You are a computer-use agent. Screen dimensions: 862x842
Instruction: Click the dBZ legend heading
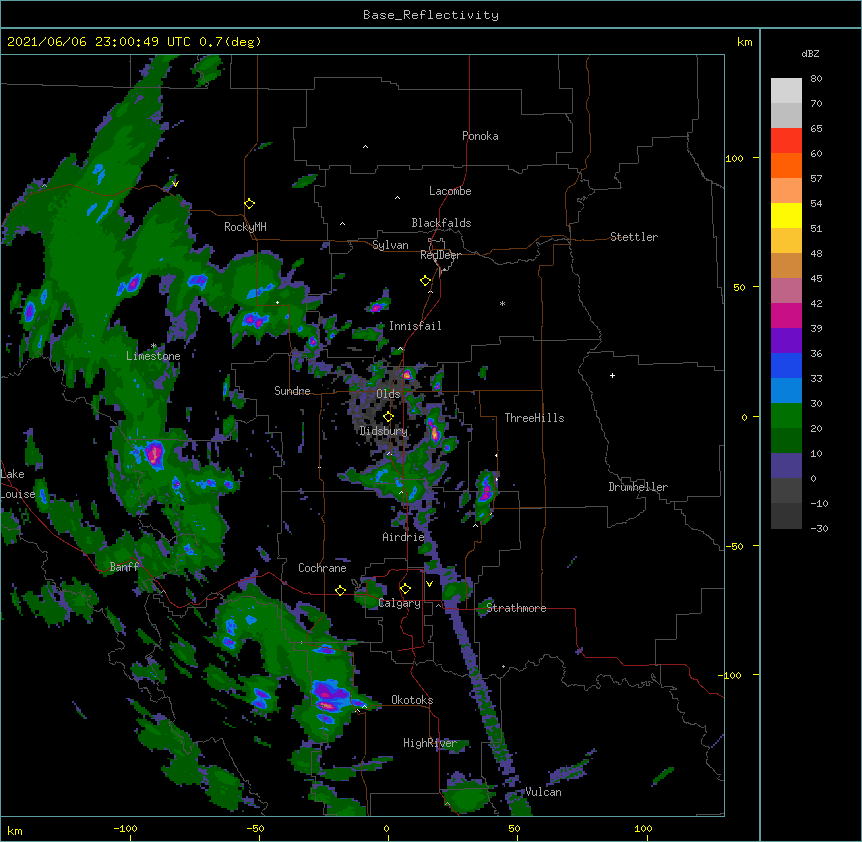tap(810, 53)
